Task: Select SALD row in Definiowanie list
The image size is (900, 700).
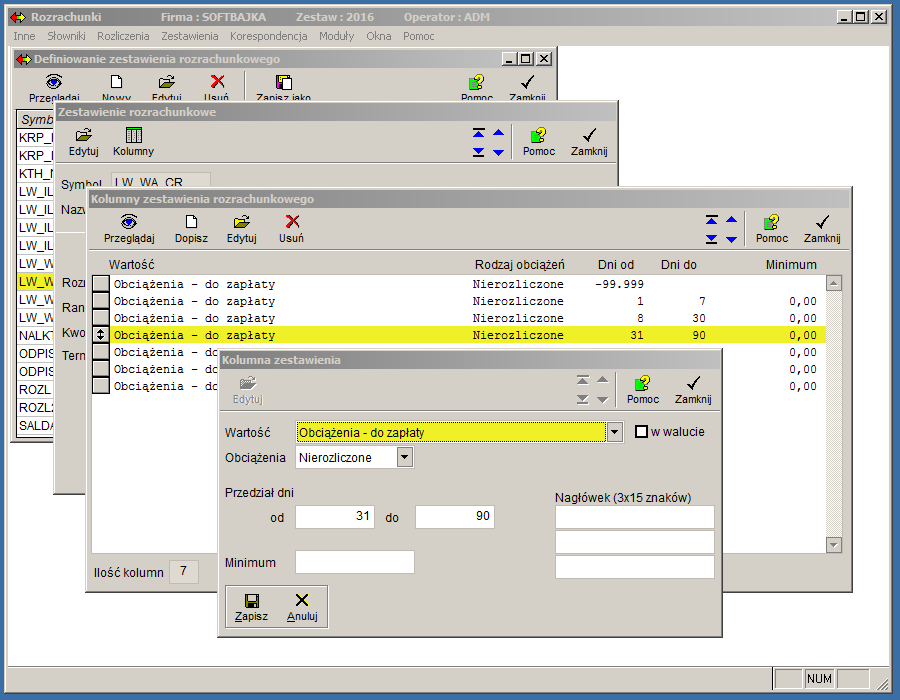Action: click(x=36, y=425)
